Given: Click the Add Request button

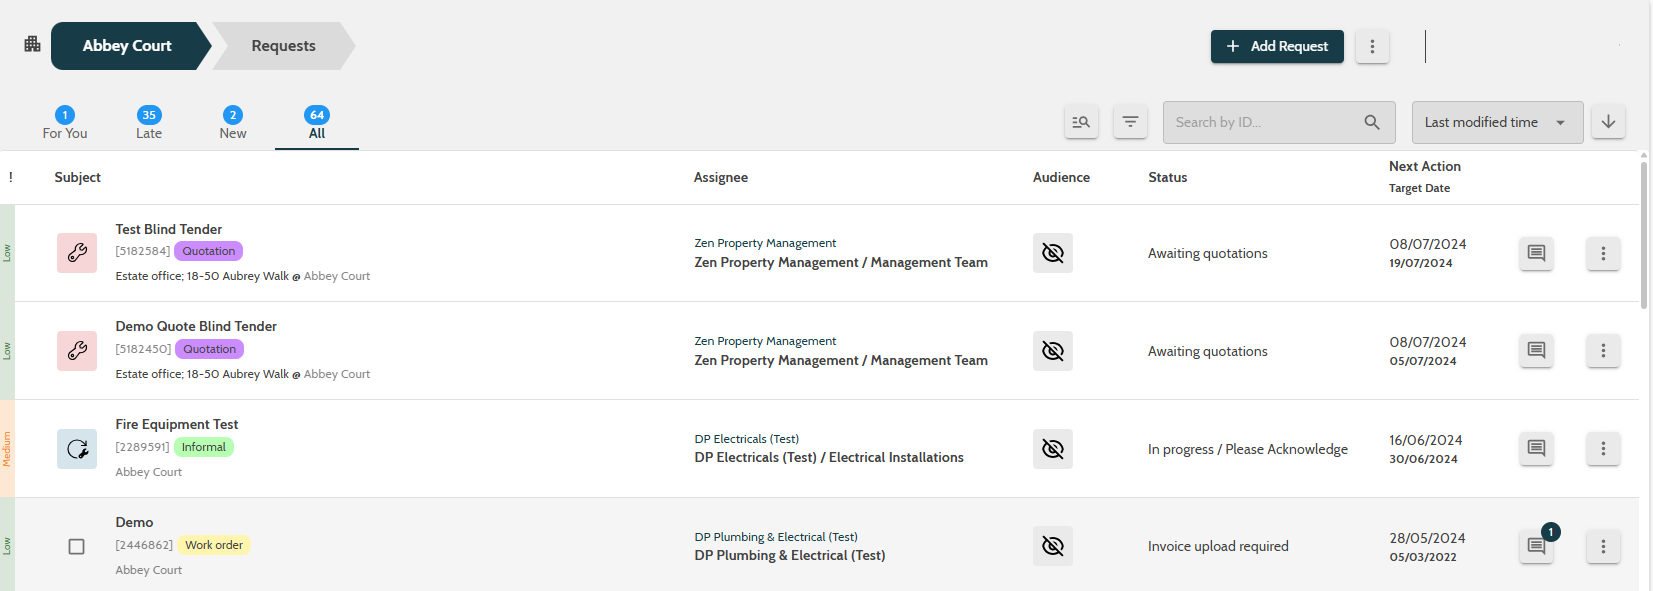Looking at the screenshot, I should tap(1277, 46).
